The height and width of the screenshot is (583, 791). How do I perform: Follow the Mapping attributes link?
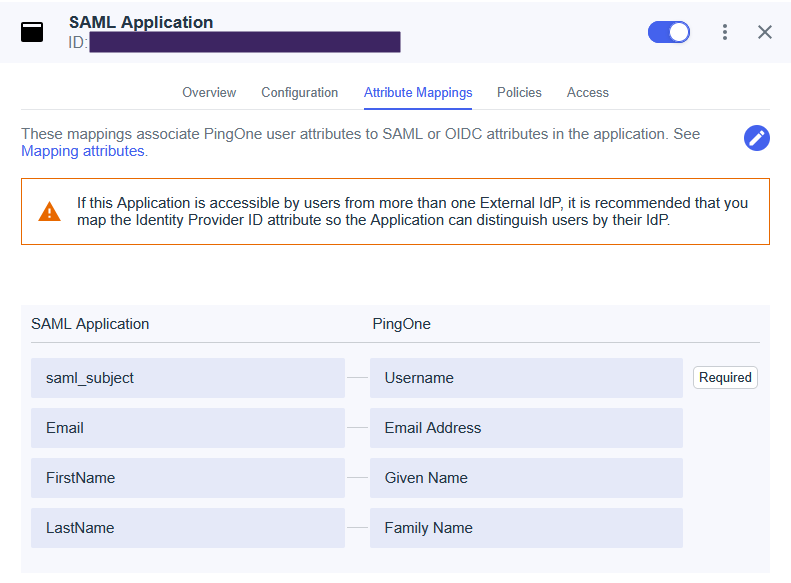click(x=83, y=151)
